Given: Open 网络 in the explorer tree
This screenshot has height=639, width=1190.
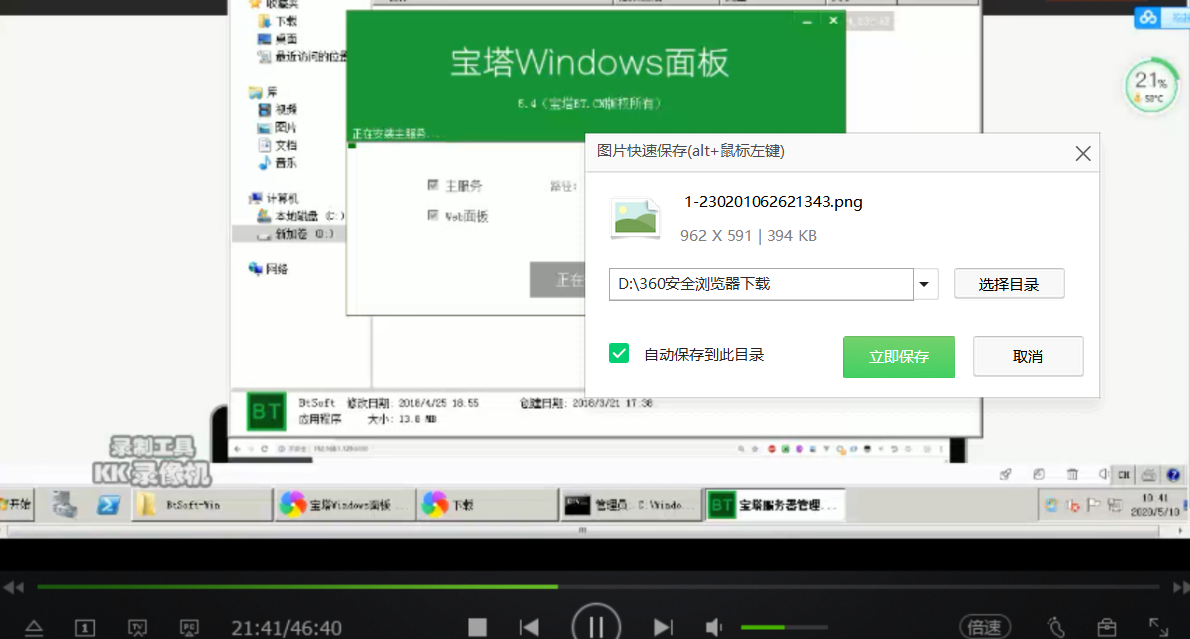Looking at the screenshot, I should [268, 269].
